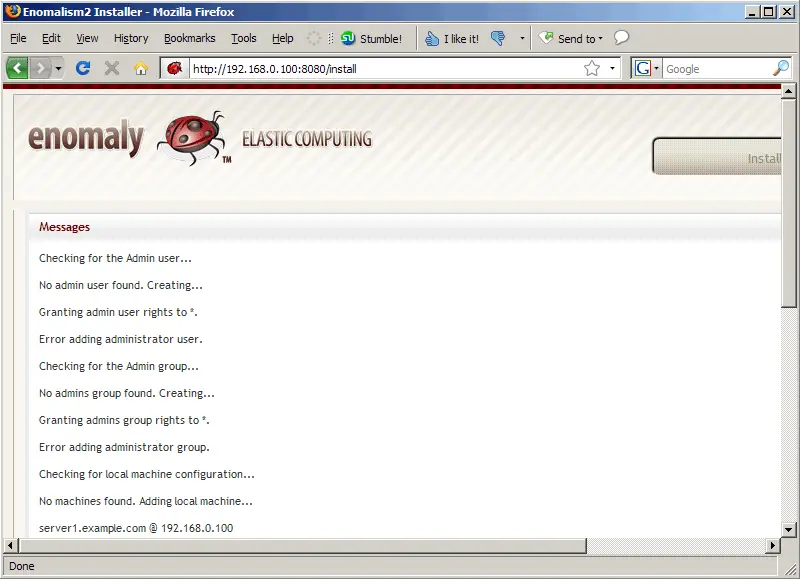Click "Error adding administrator user." message
This screenshot has width=800, height=579.
pyautogui.click(x=121, y=339)
